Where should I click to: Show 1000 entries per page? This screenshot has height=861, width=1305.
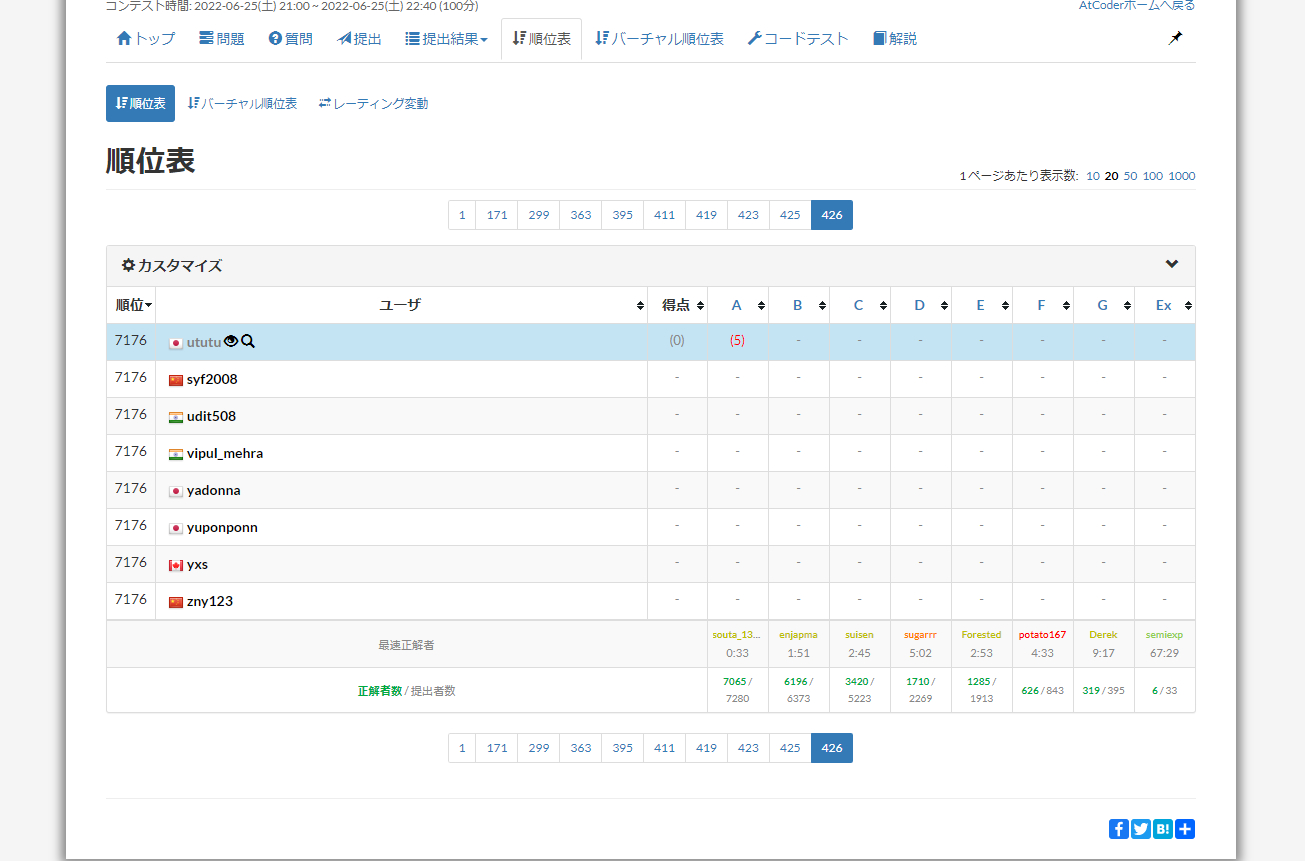click(x=1181, y=176)
